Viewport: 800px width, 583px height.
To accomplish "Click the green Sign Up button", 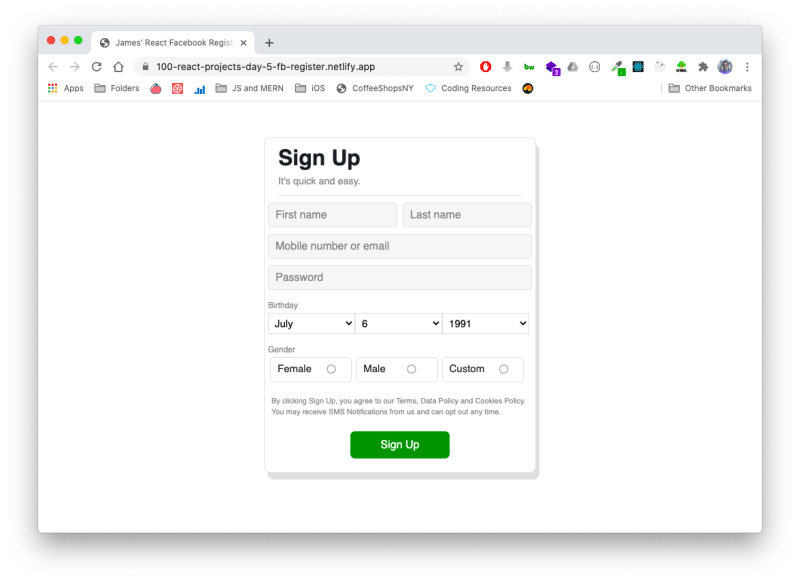I will 399,445.
